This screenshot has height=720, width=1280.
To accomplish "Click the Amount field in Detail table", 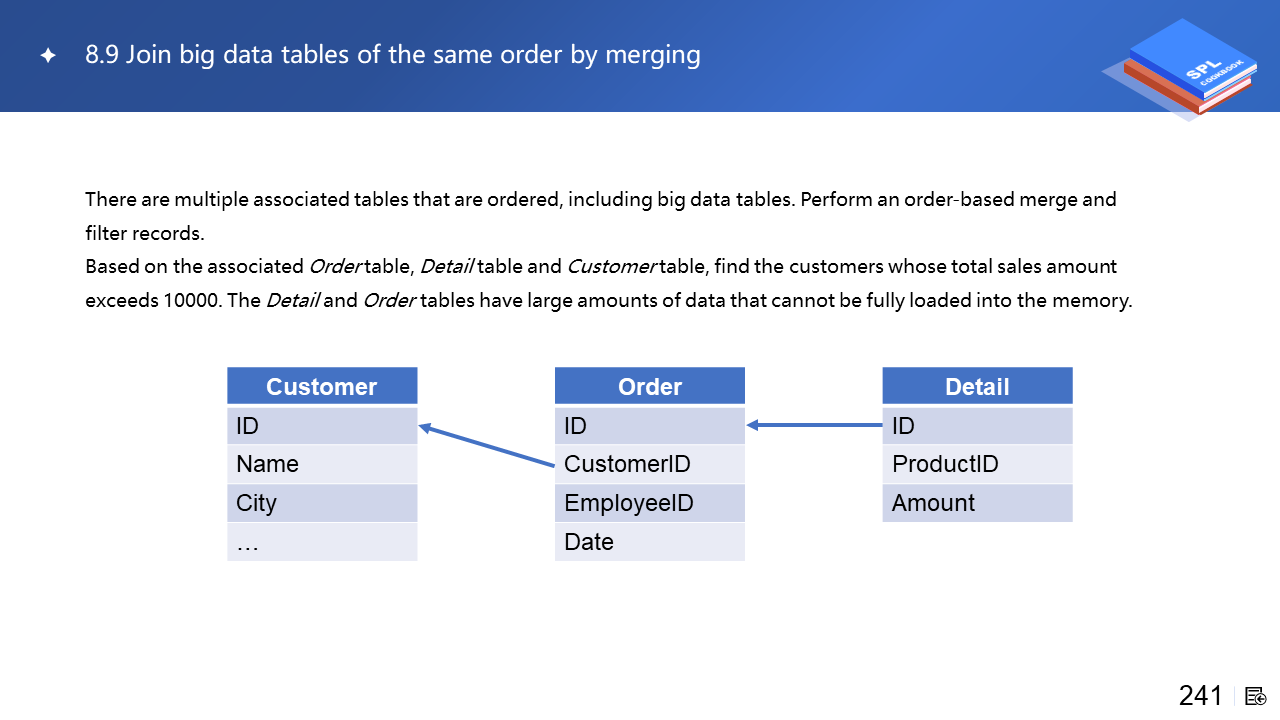I will point(977,503).
